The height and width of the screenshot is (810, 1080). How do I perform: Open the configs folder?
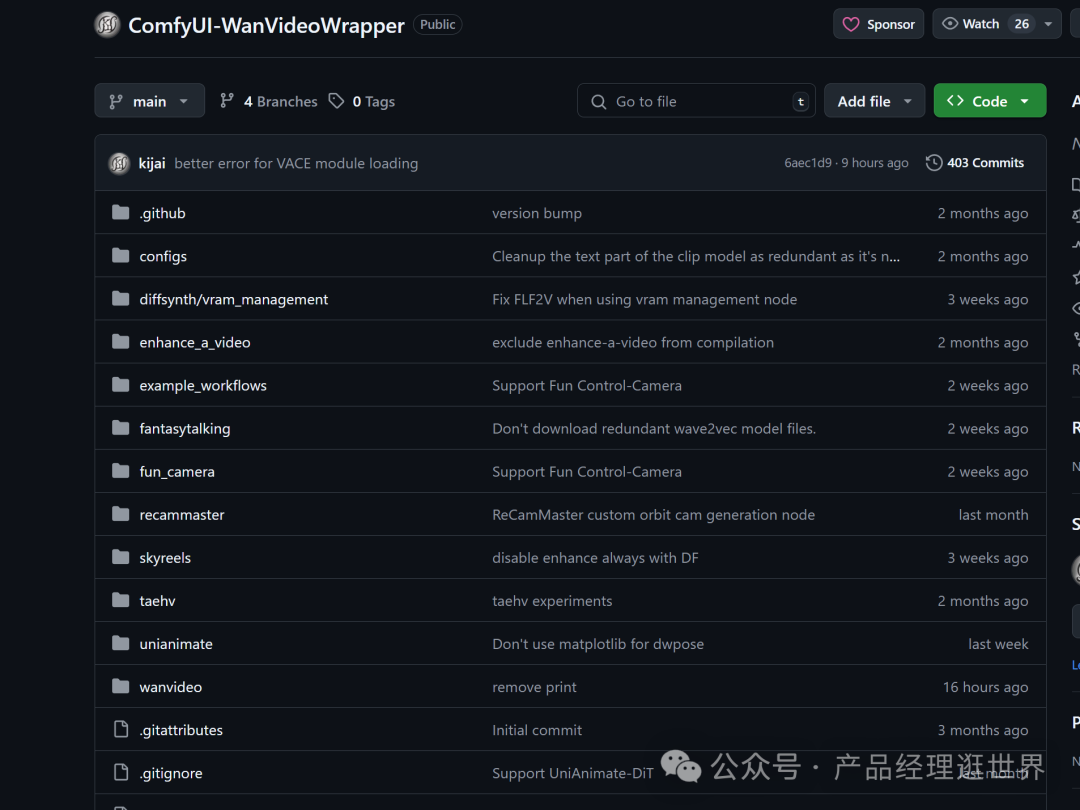click(x=163, y=256)
